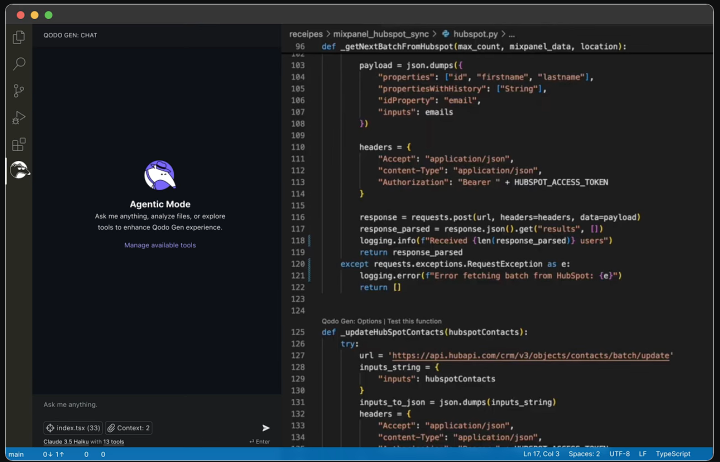Image resolution: width=720 pixels, height=462 pixels.
Task: Click the UTF-8 encoding in status bar
Action: (x=618, y=454)
